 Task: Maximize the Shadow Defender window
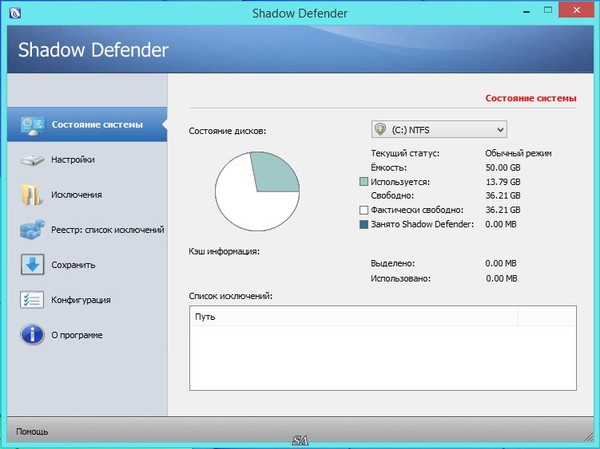[548, 10]
